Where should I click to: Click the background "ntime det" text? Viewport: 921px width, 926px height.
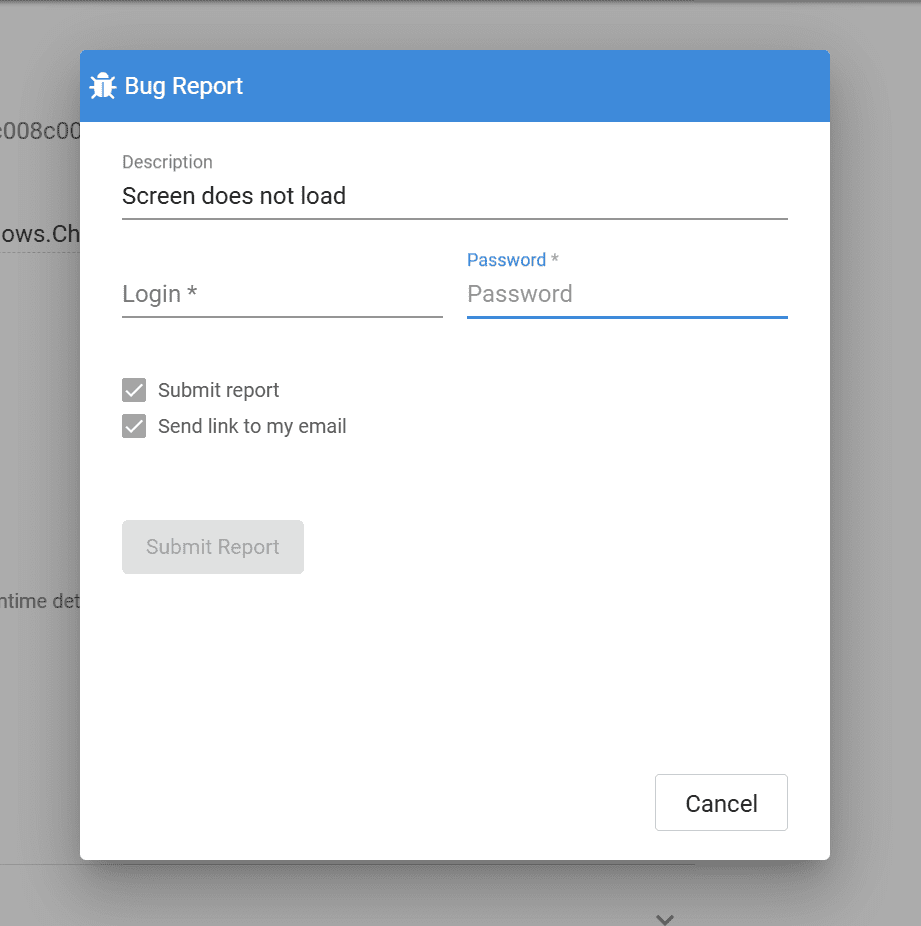click(40, 602)
